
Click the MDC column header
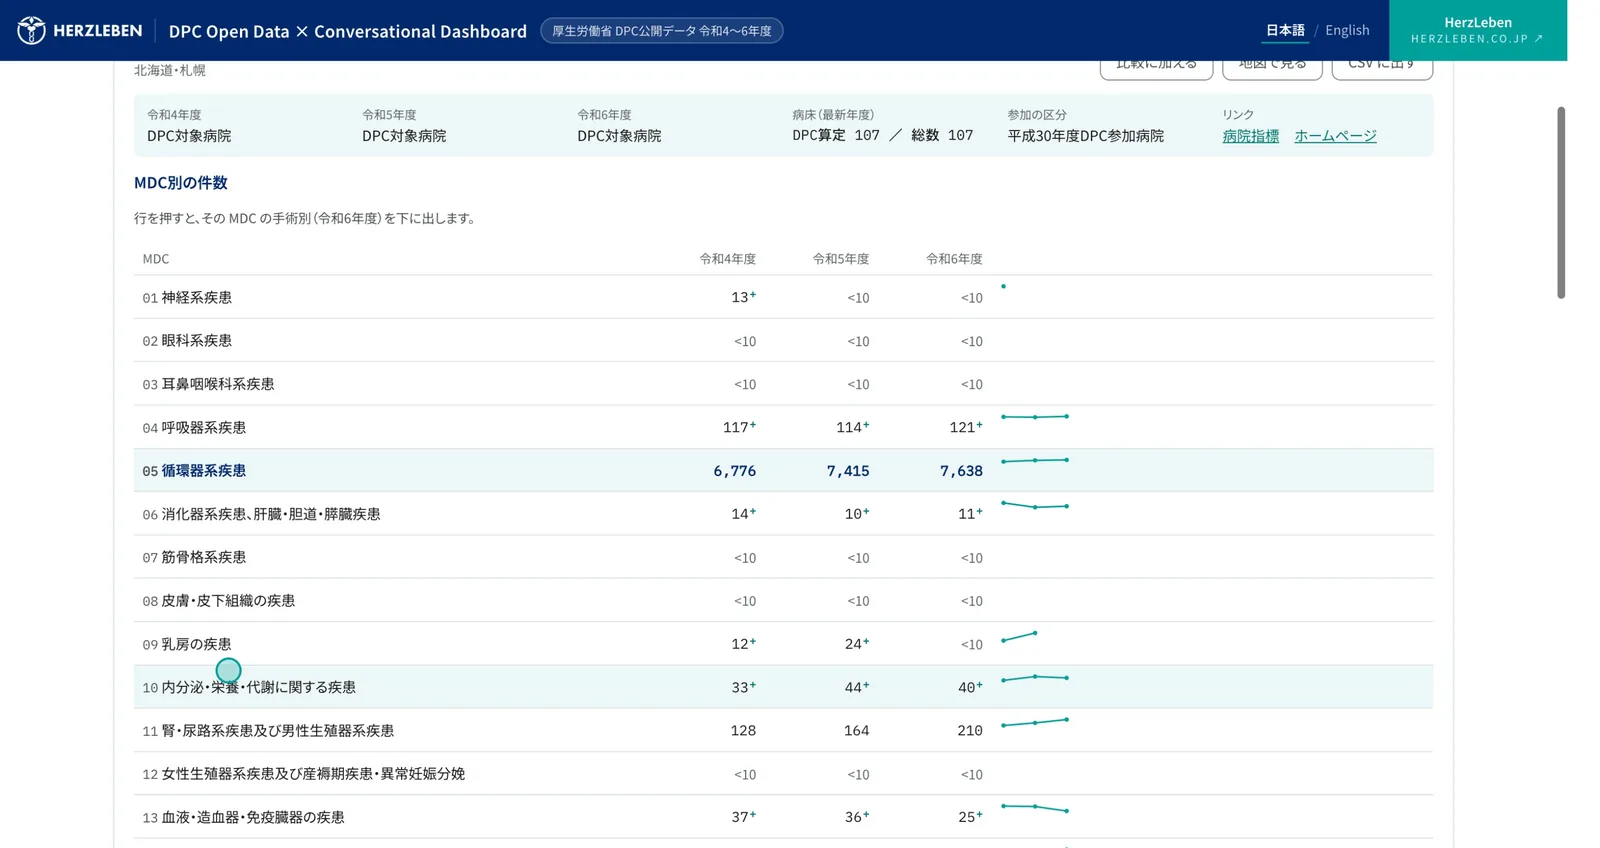(x=156, y=259)
